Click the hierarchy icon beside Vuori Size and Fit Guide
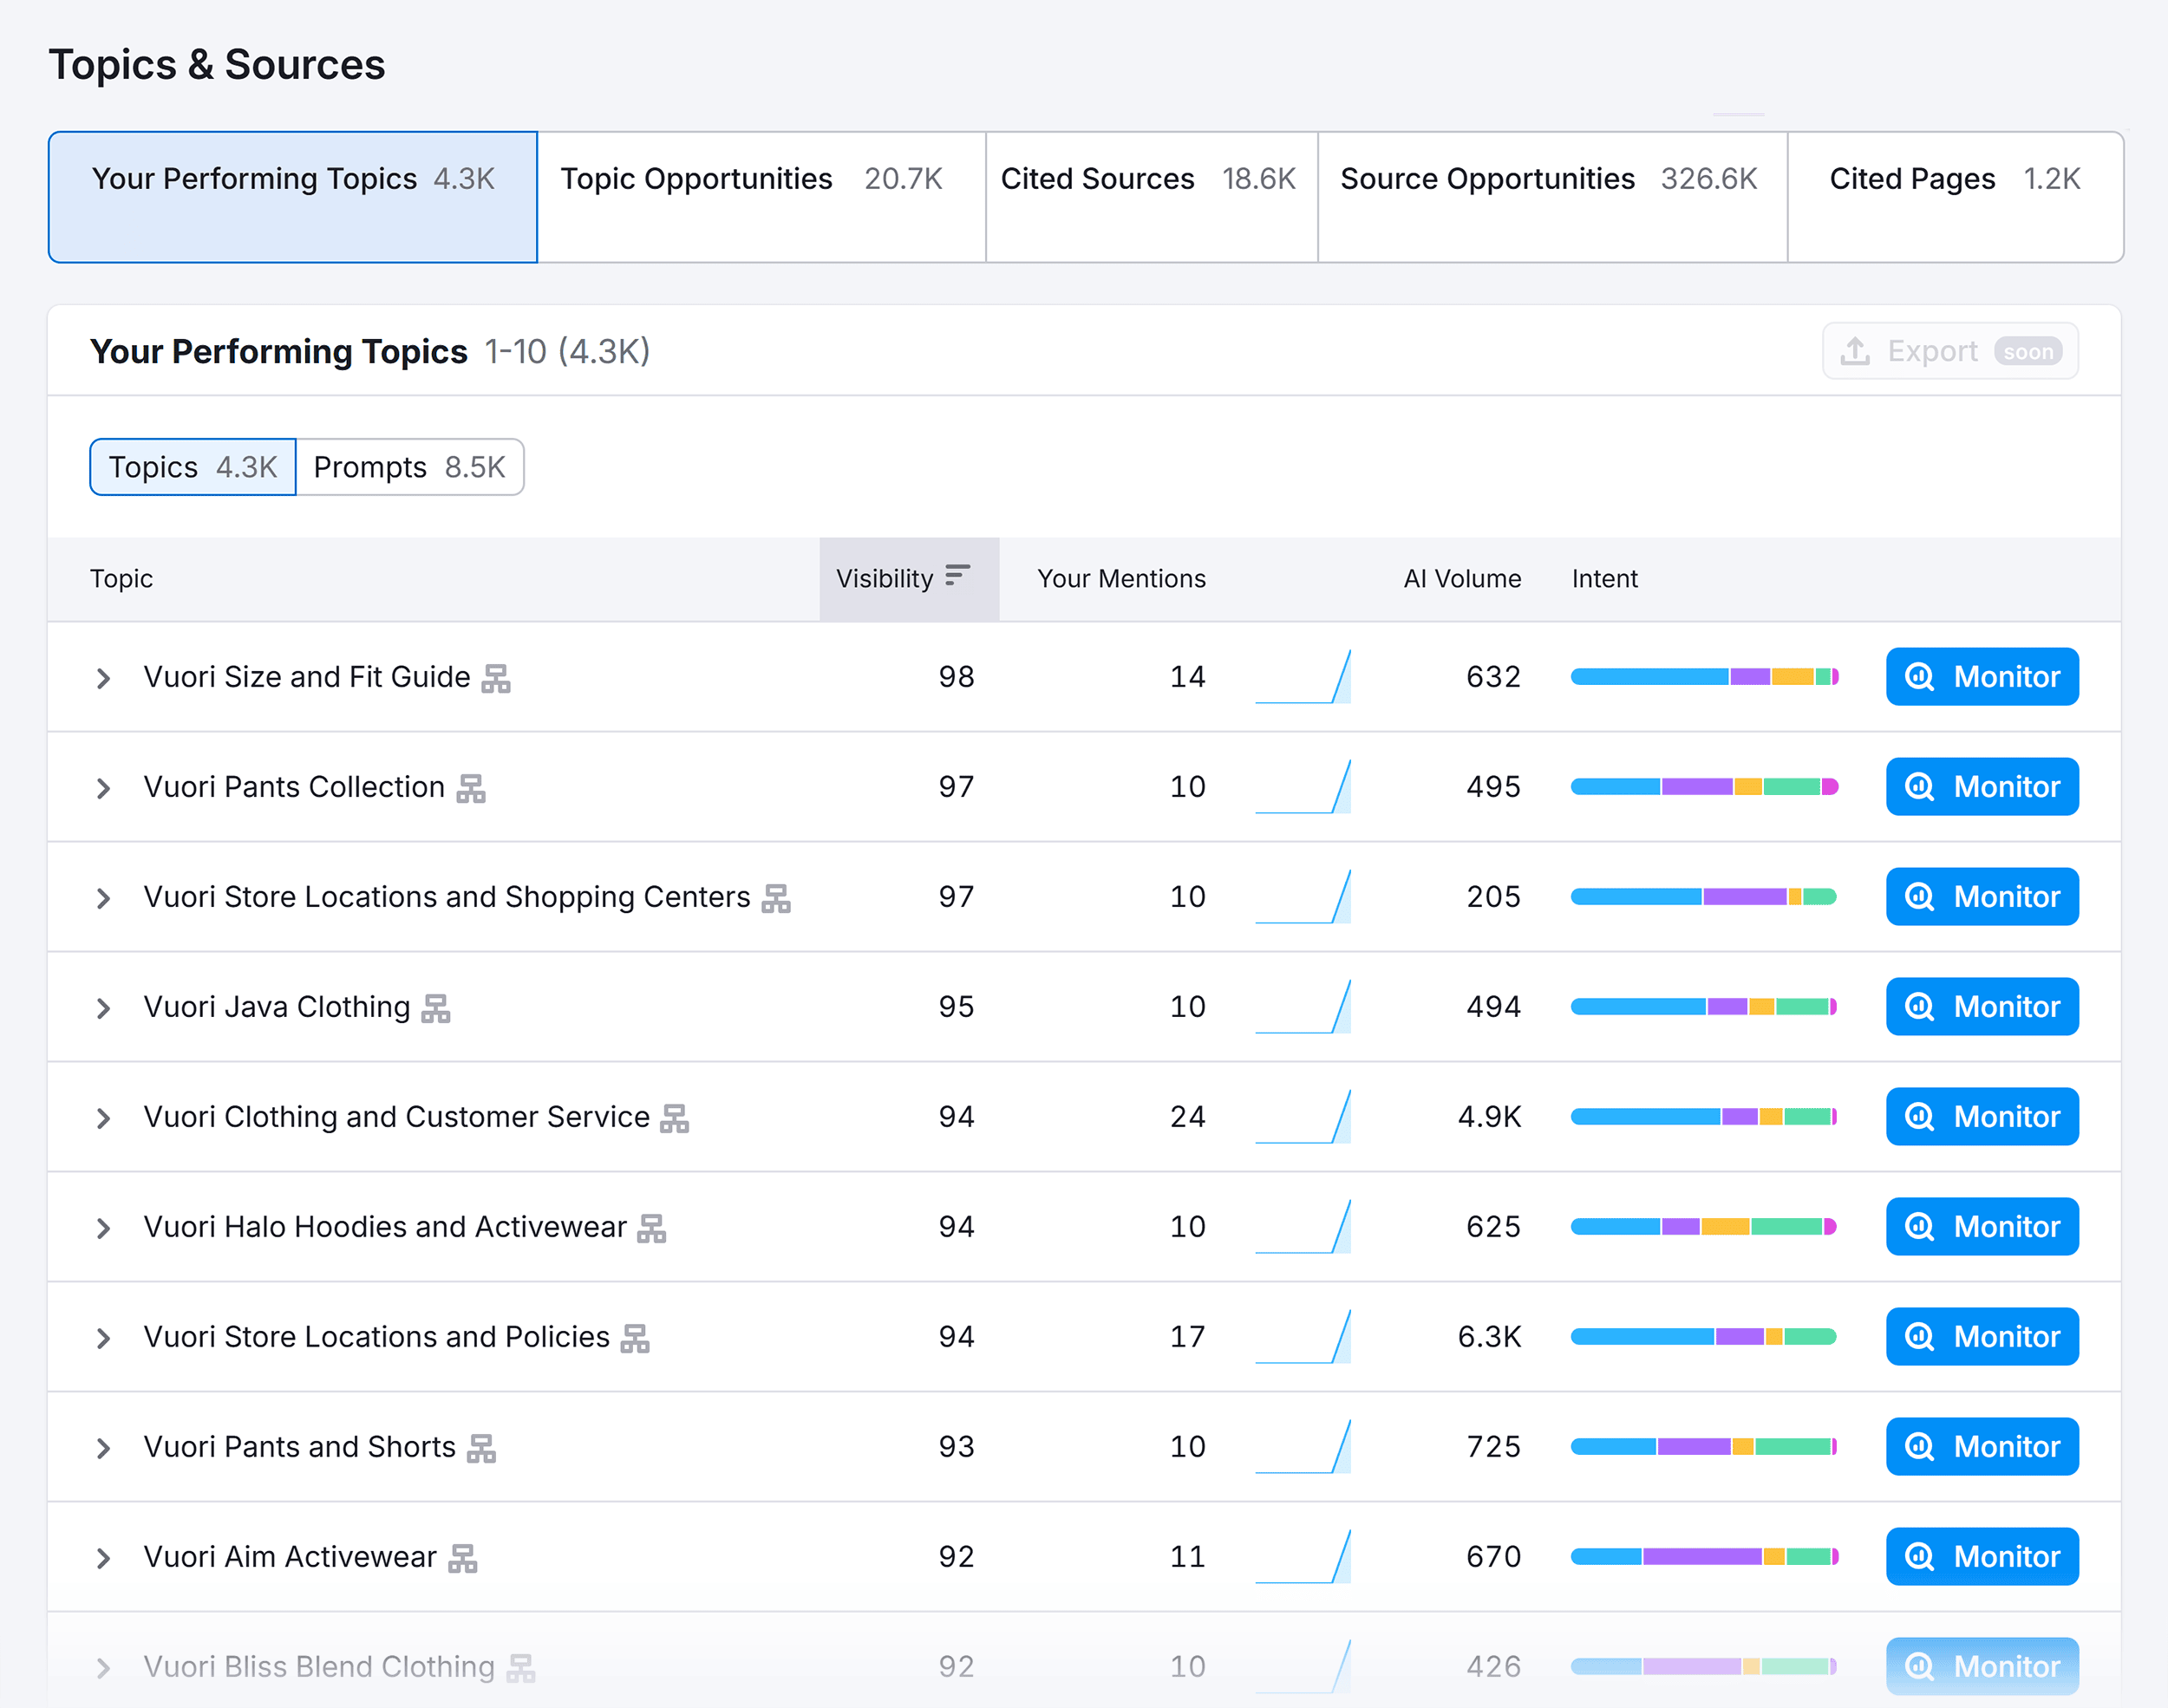The height and width of the screenshot is (1708, 2168). [x=498, y=678]
